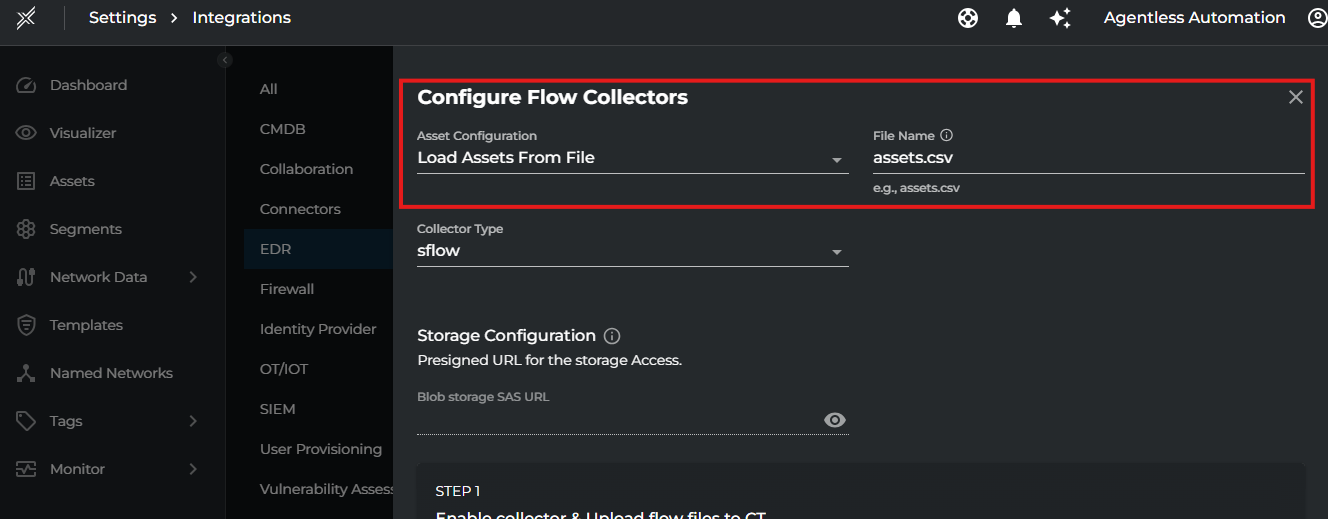Click the Dashboard gauge icon

click(27, 85)
